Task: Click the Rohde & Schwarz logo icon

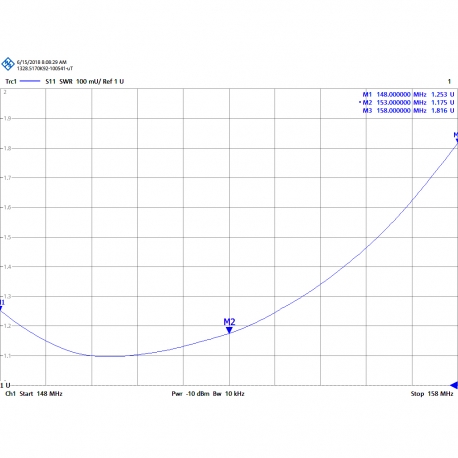Action: click(8, 64)
